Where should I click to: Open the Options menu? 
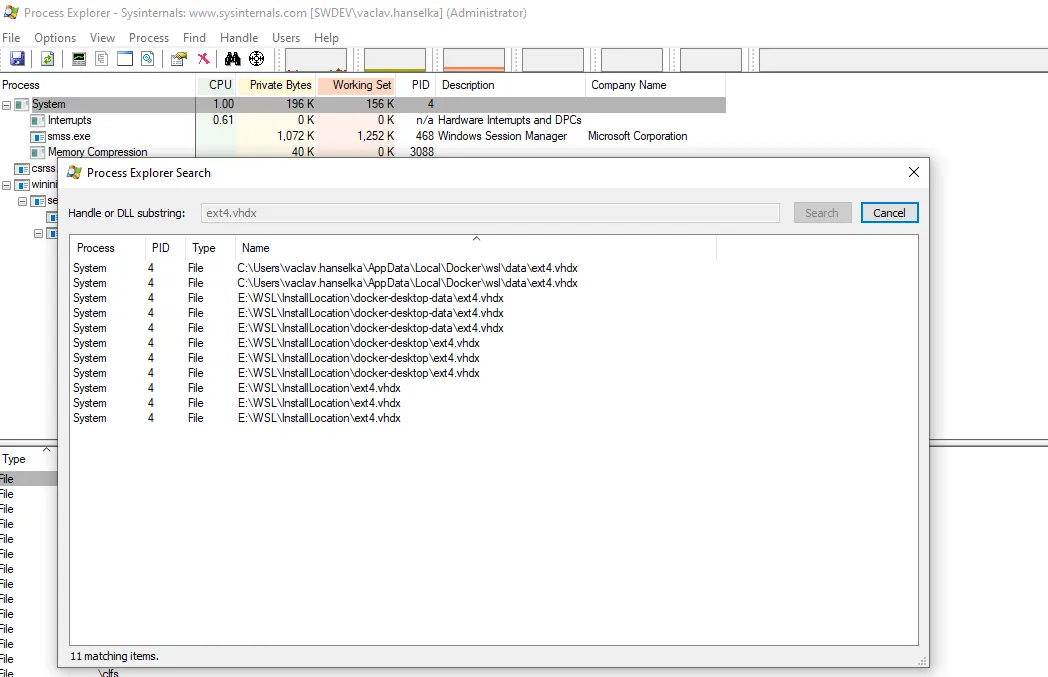(x=55, y=37)
